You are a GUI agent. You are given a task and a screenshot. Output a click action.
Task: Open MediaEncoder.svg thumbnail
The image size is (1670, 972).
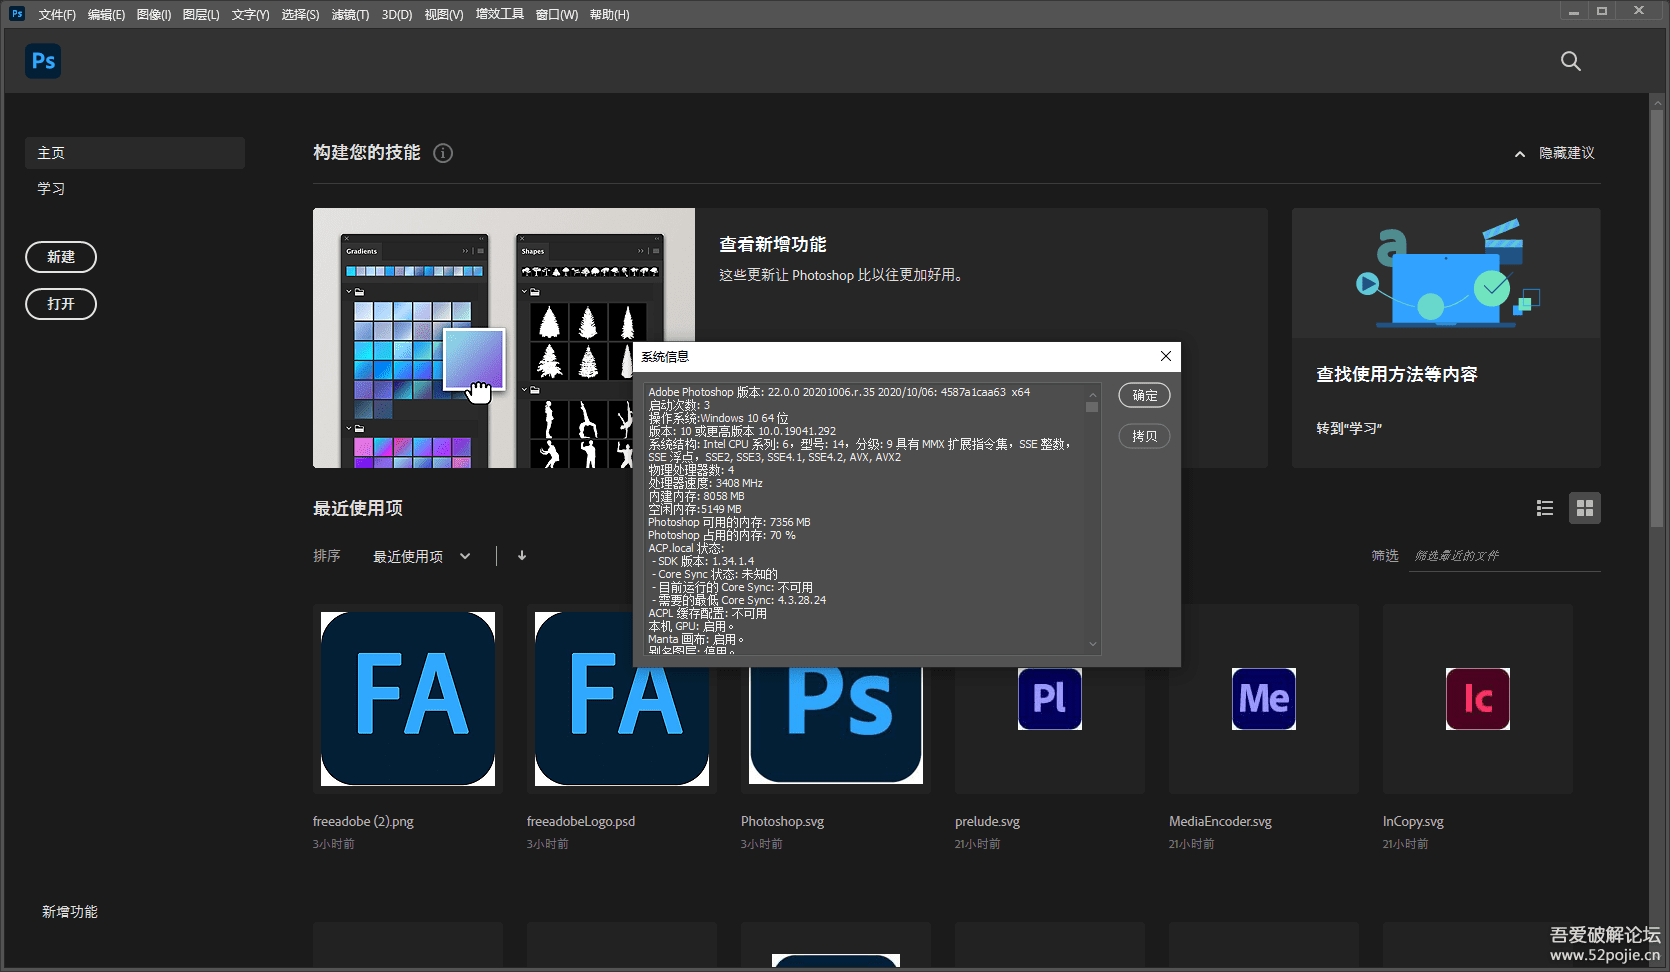pyautogui.click(x=1264, y=699)
